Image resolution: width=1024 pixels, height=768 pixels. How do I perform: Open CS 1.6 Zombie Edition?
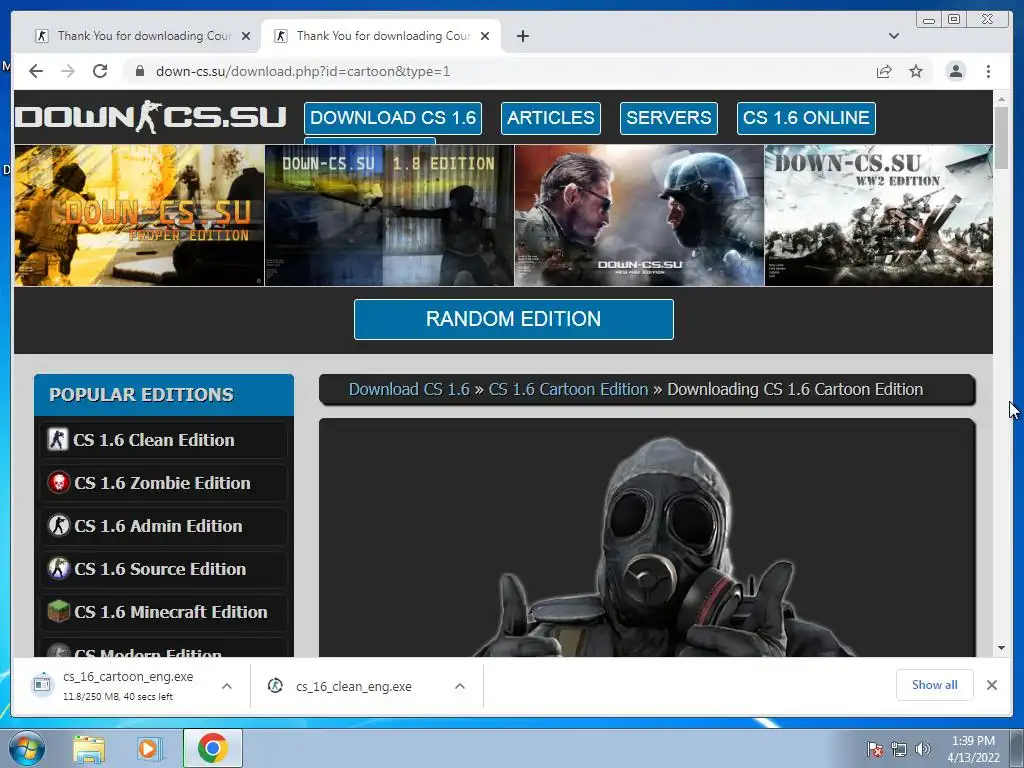(163, 483)
